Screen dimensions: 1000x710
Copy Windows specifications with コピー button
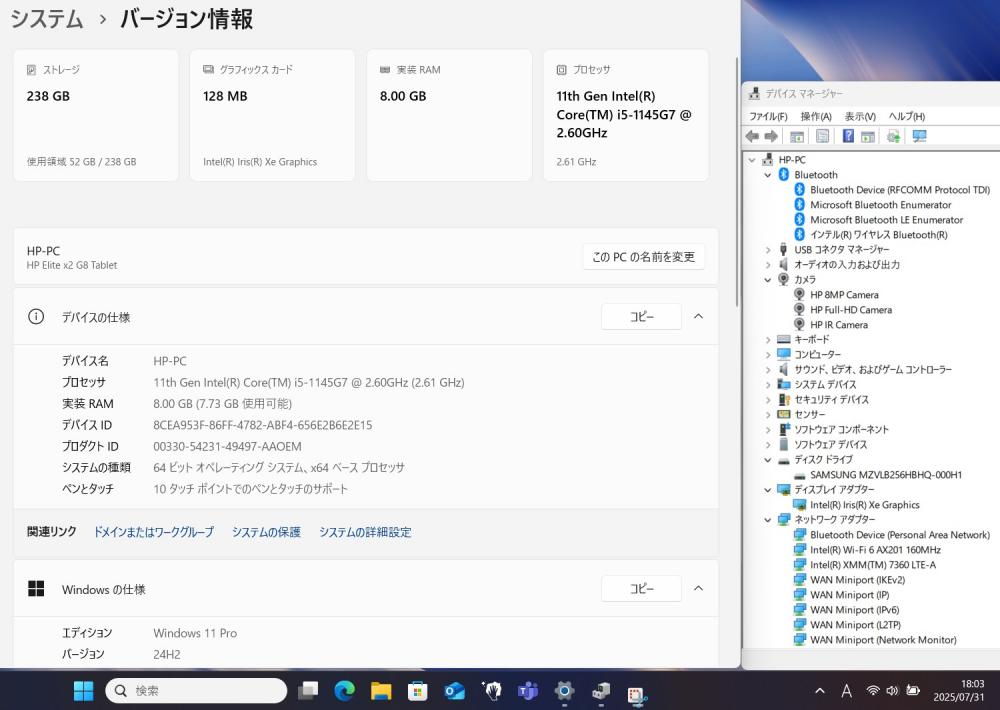(x=642, y=588)
